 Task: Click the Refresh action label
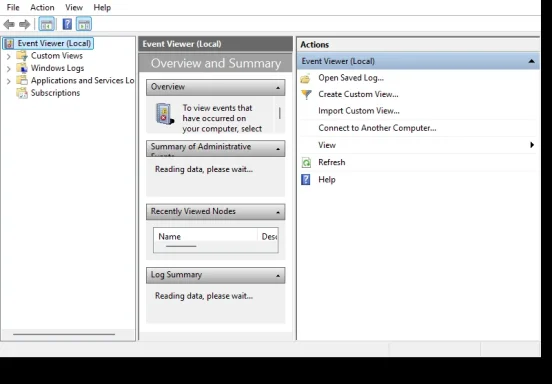[x=332, y=162]
